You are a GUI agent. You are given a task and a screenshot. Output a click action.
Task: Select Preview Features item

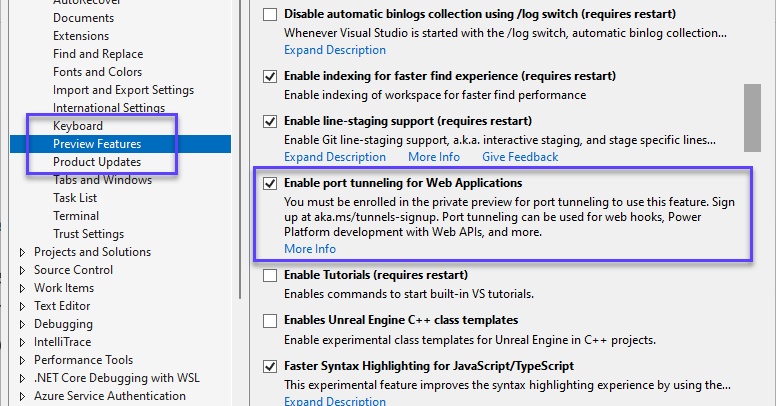(120, 144)
